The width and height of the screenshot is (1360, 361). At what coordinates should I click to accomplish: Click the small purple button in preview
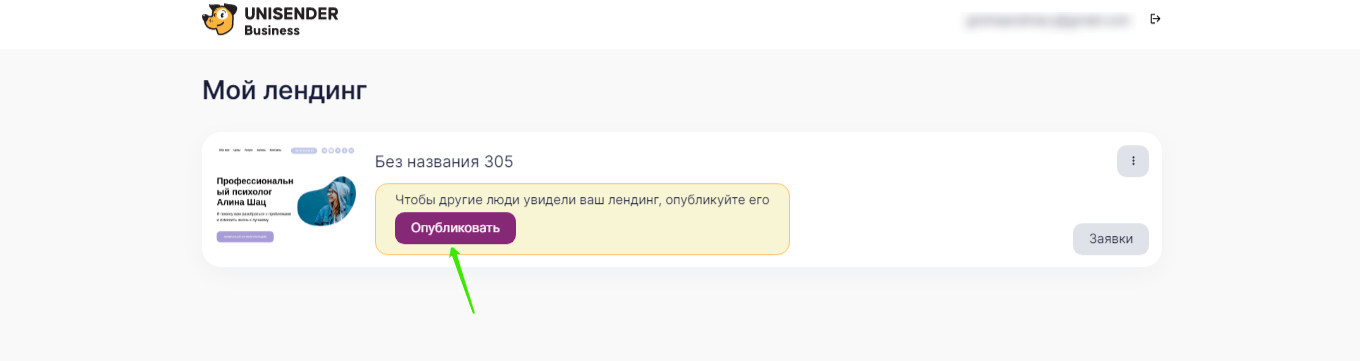tap(245, 237)
